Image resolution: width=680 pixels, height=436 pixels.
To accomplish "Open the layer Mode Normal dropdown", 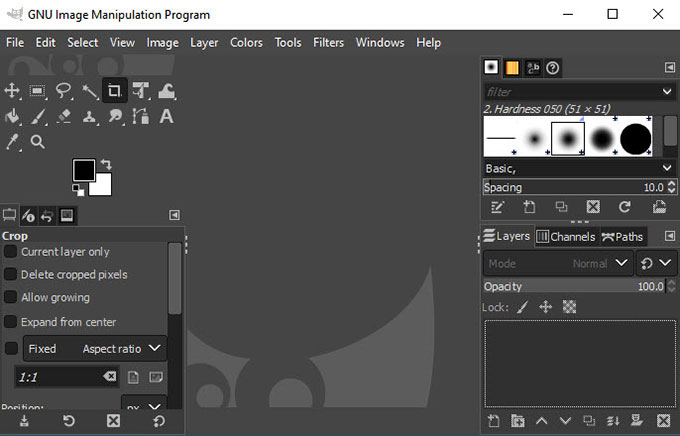I will [558, 263].
